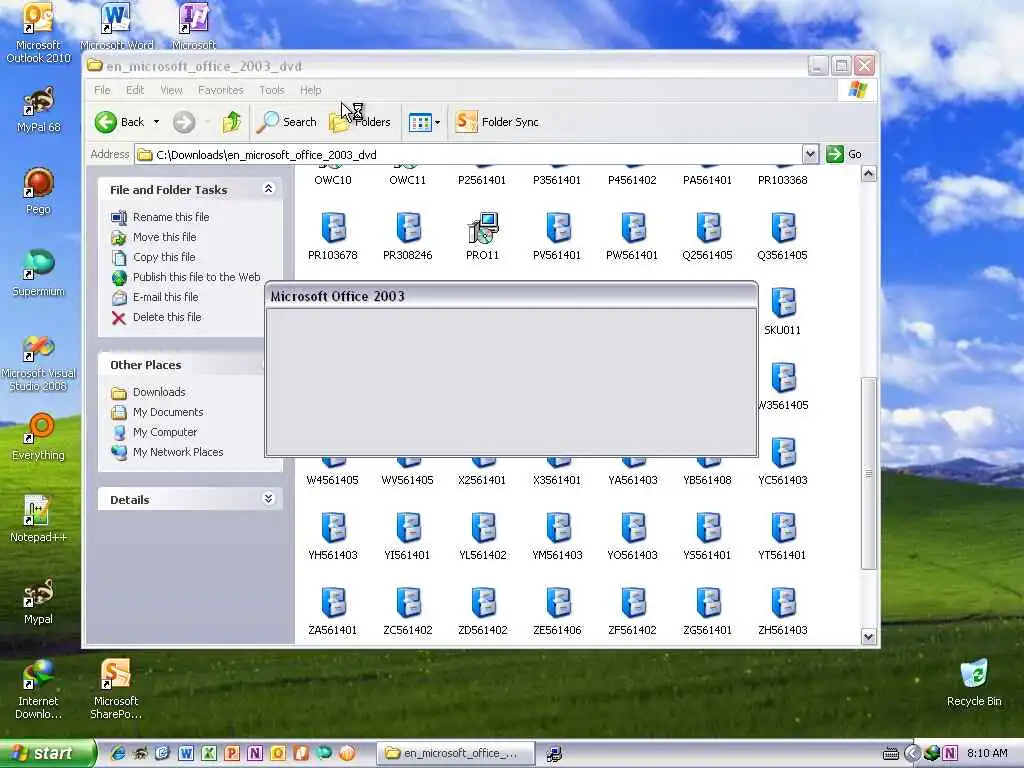1024x768 pixels.
Task: Collapse File and Folder Tasks panel
Action: (x=268, y=189)
